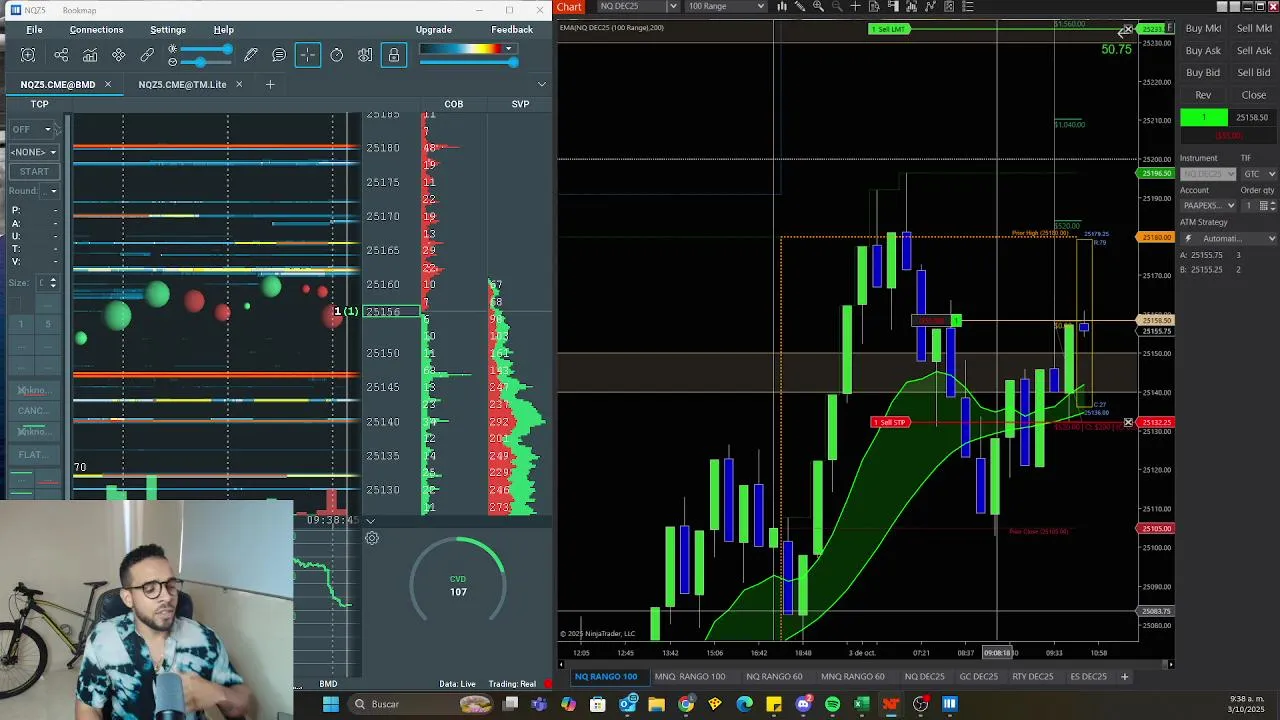Open the chat notes icon in Bookmap
Viewport: 1280px width, 720px height.
point(279,56)
